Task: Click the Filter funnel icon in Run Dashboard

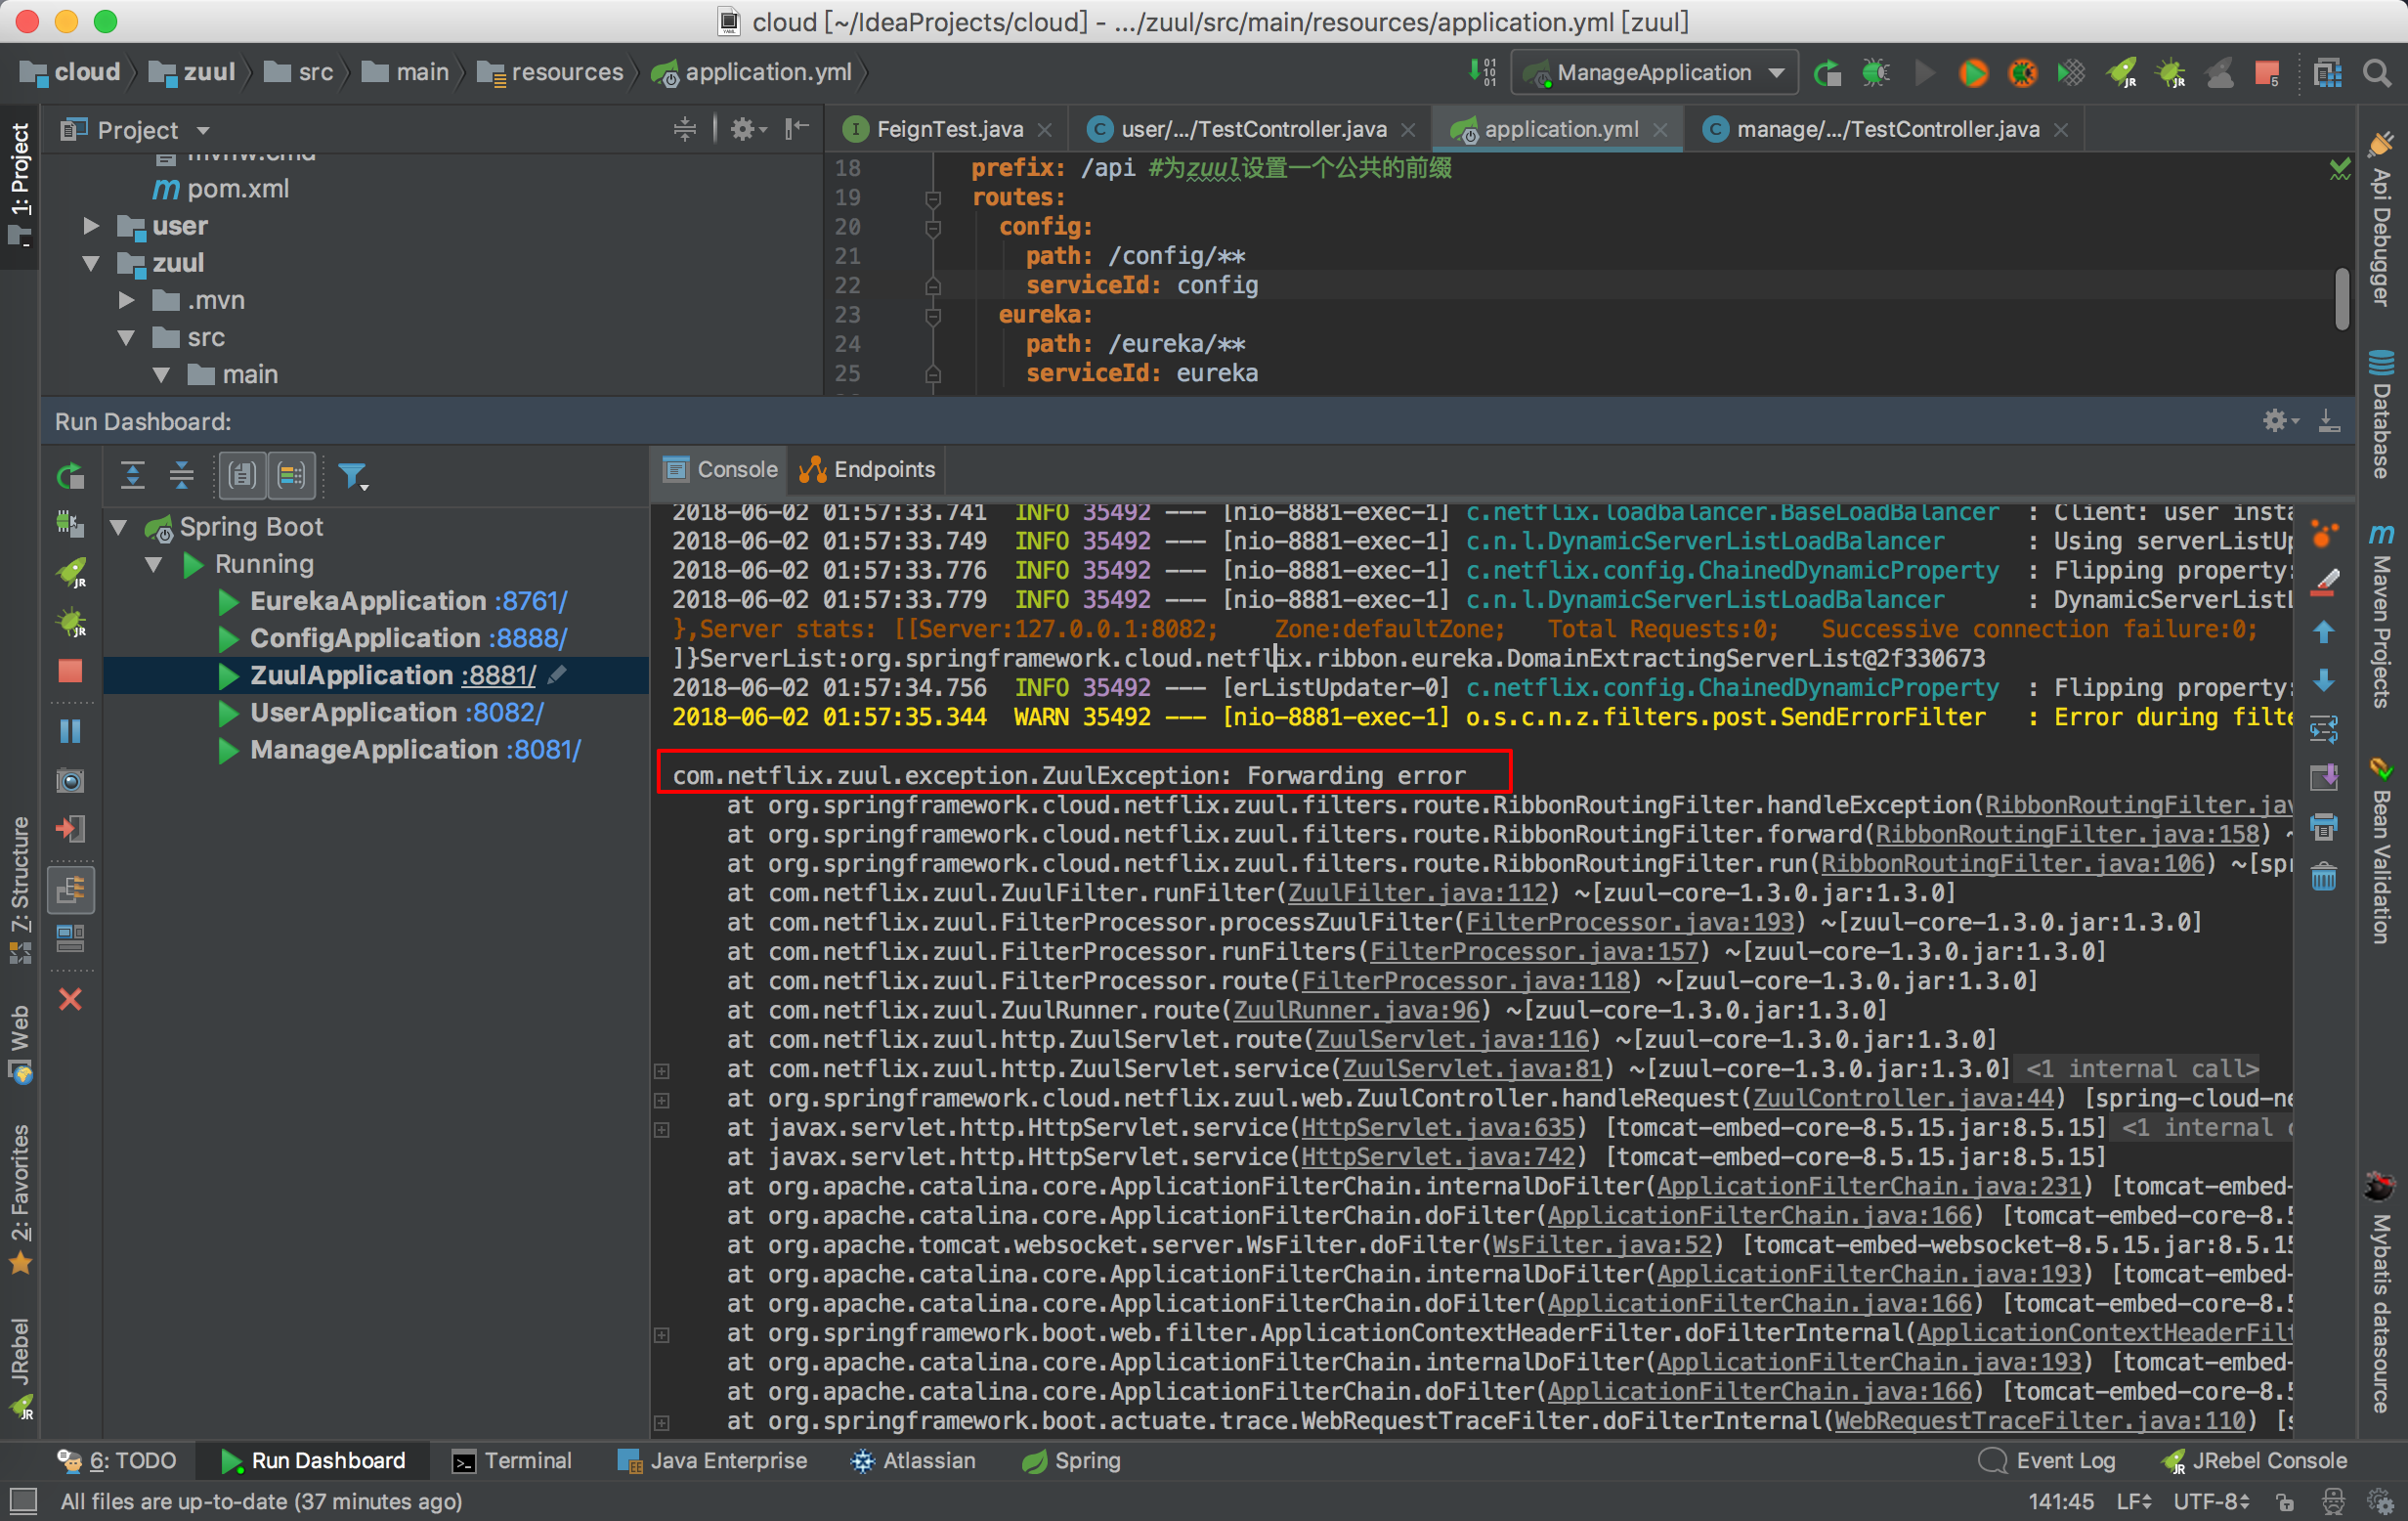Action: coord(352,476)
